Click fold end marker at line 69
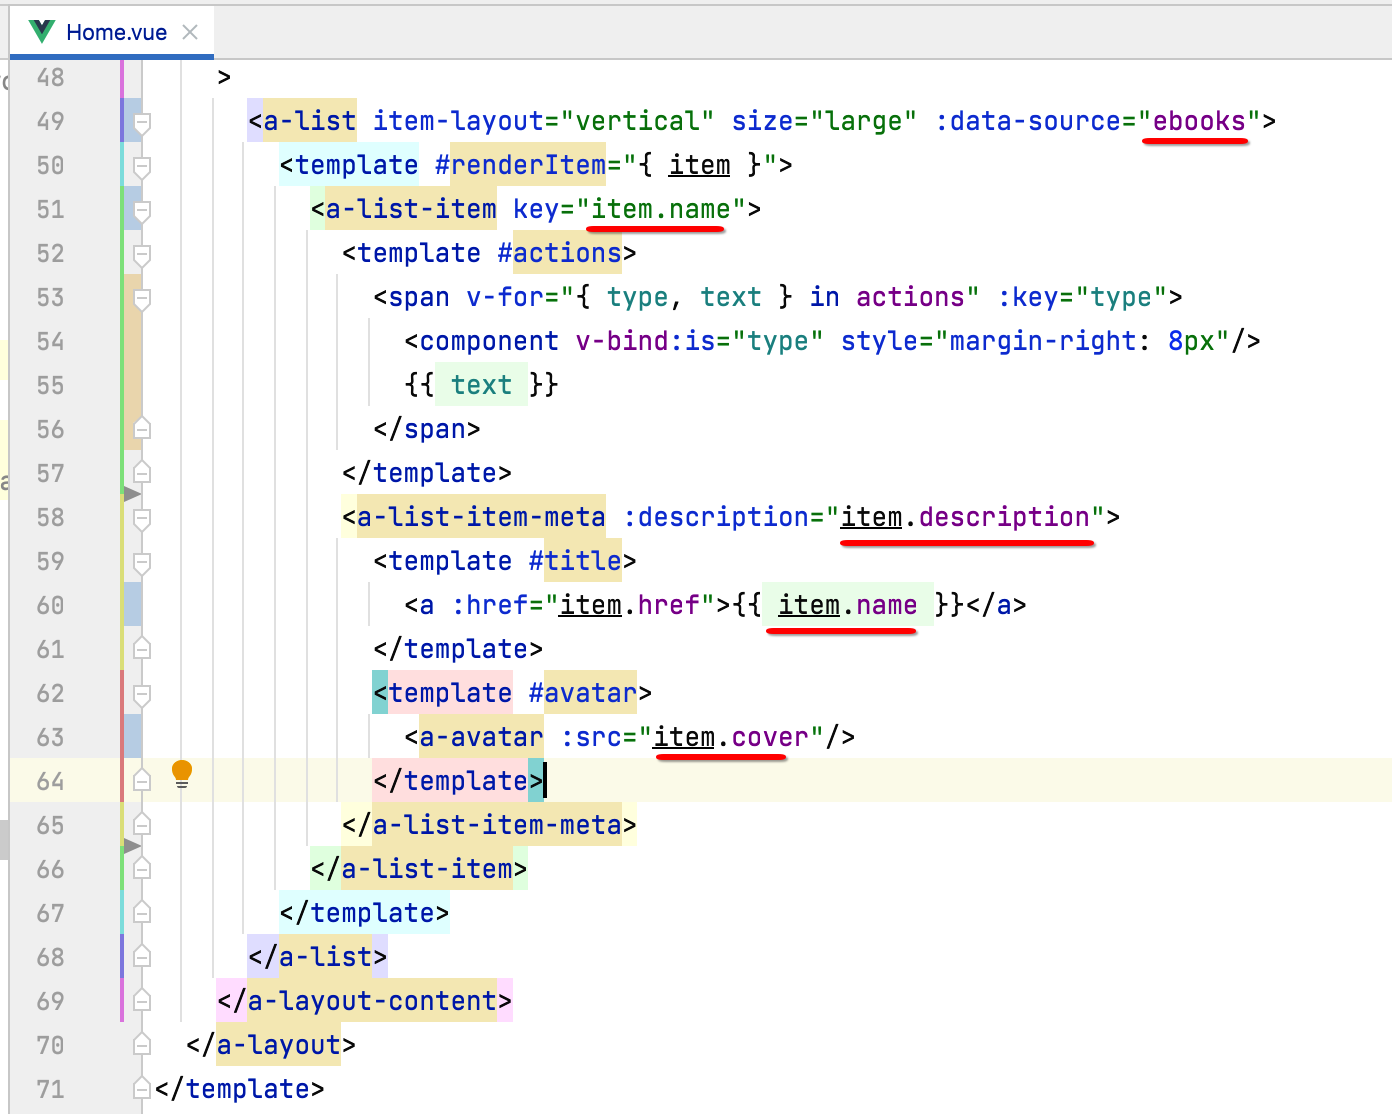This screenshot has height=1114, width=1392. [x=142, y=1001]
